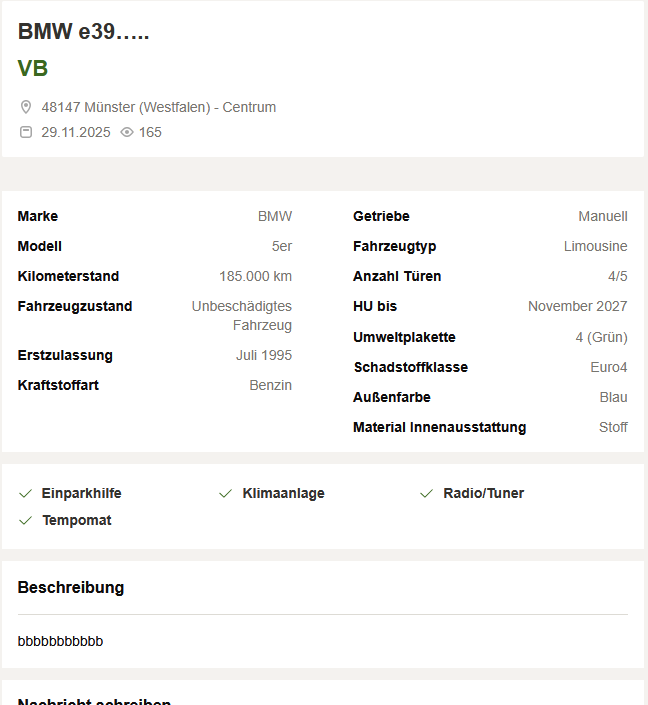Click the green VB price label
648x705 pixels.
pyautogui.click(x=33, y=69)
